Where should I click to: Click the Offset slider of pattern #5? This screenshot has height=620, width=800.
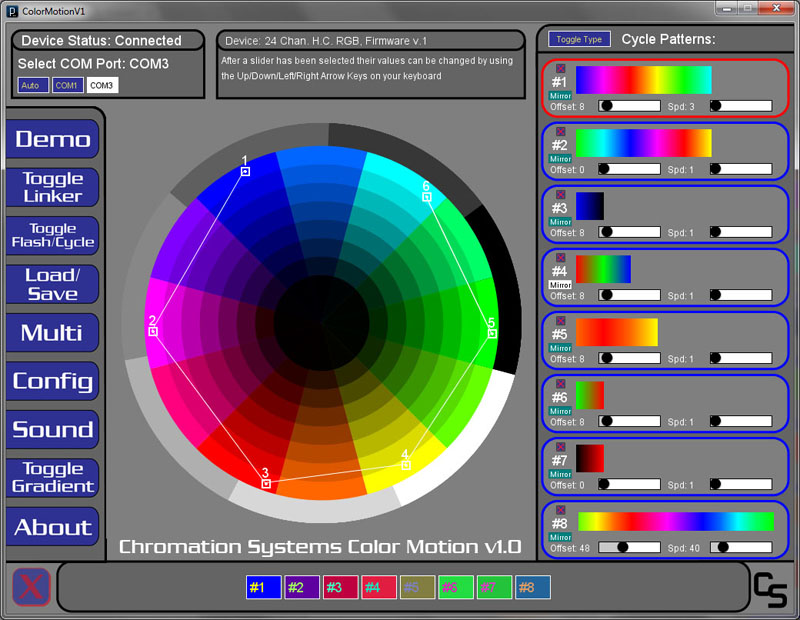tap(630, 358)
